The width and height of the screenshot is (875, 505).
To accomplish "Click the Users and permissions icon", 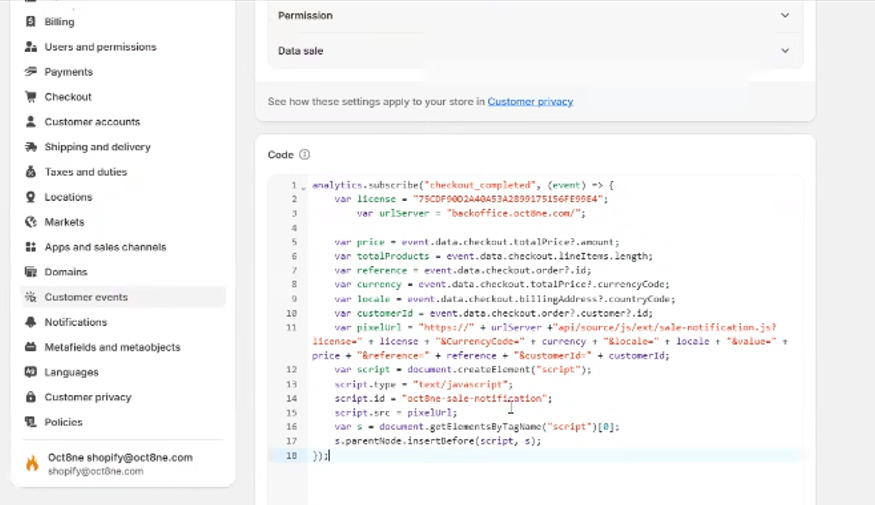I will tap(32, 47).
